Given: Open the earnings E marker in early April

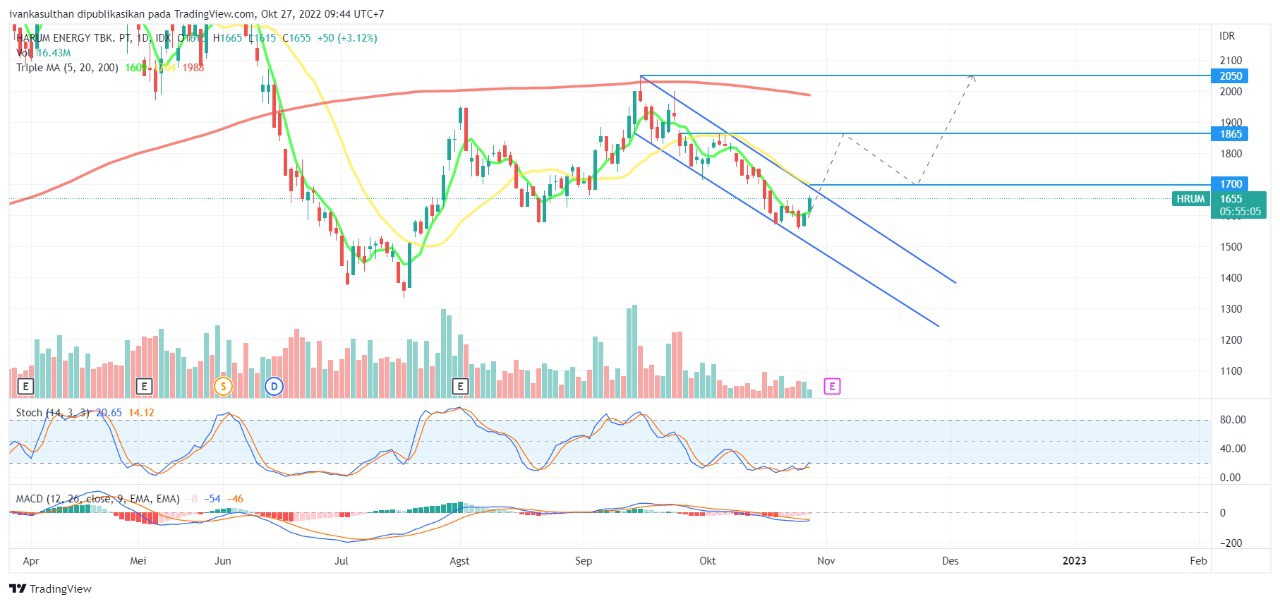Looking at the screenshot, I should coord(25,385).
